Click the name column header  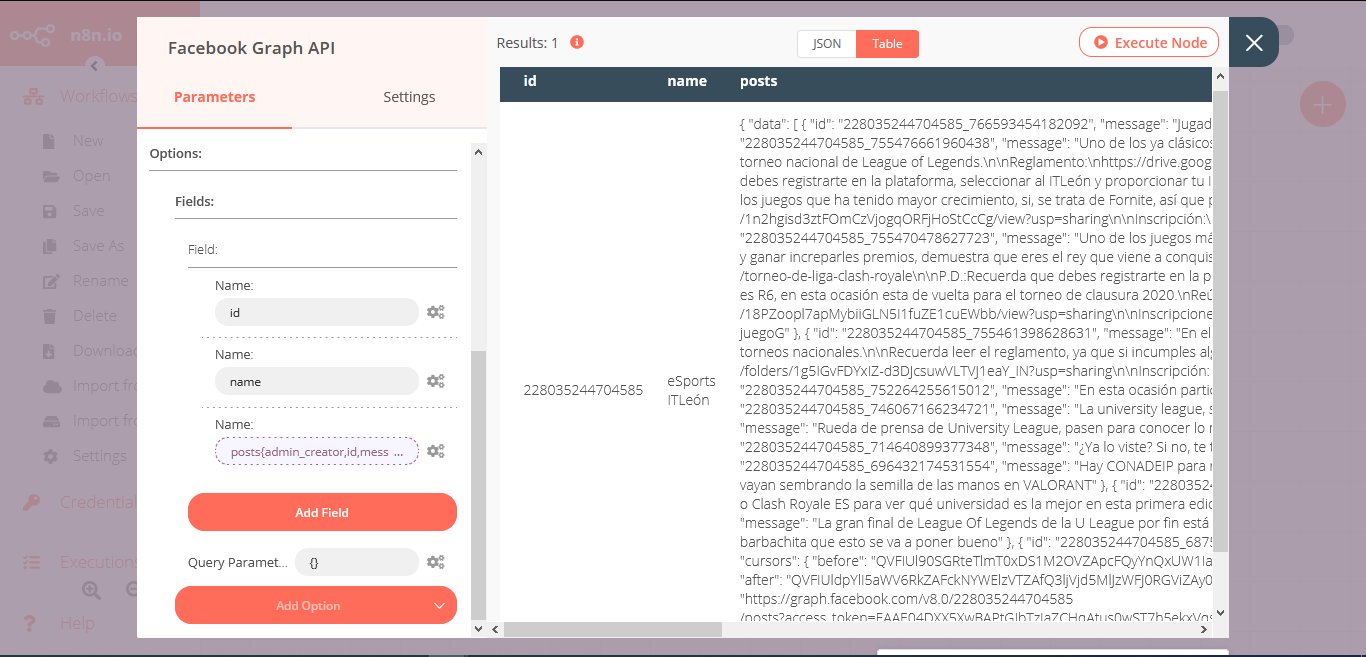(x=687, y=81)
